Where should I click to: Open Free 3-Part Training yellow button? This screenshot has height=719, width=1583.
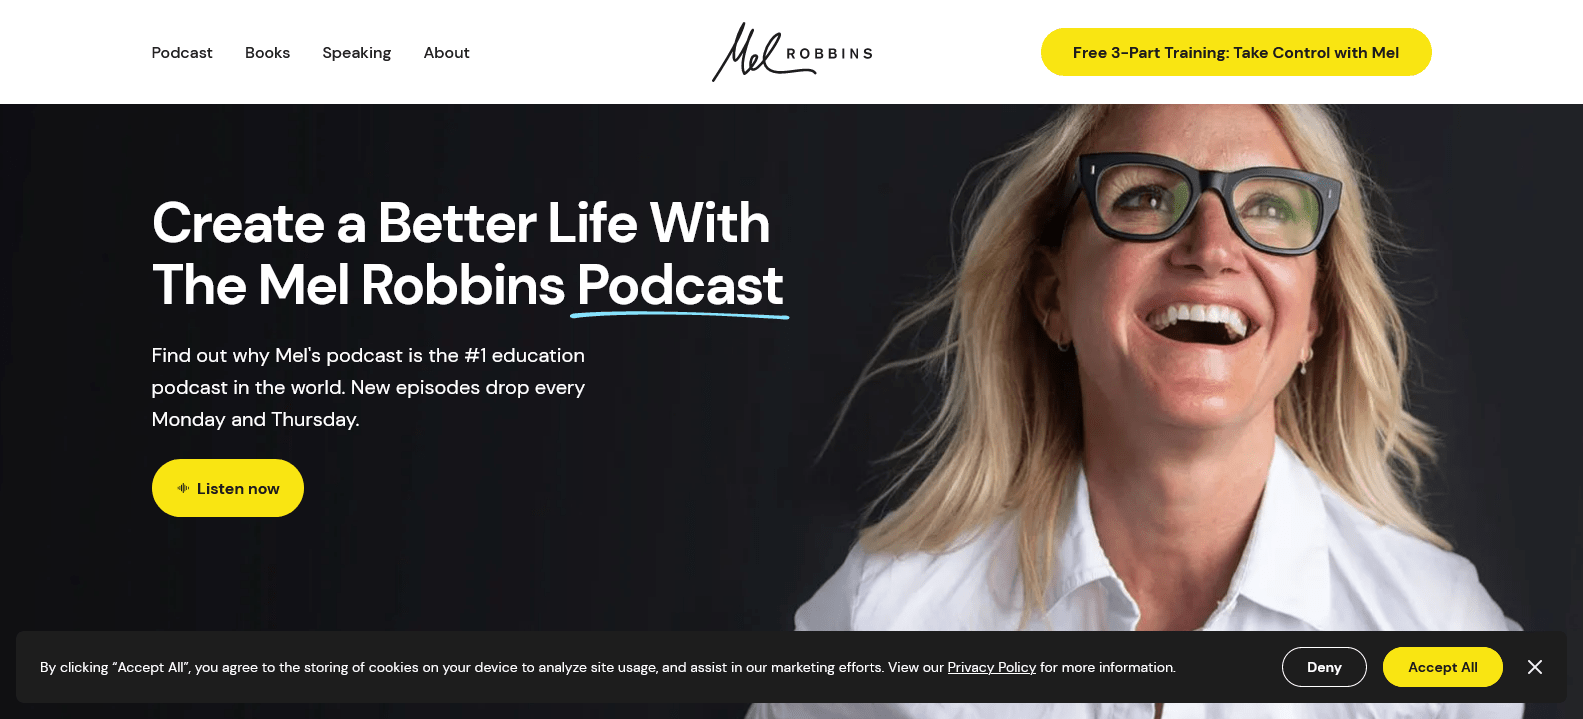(1236, 52)
